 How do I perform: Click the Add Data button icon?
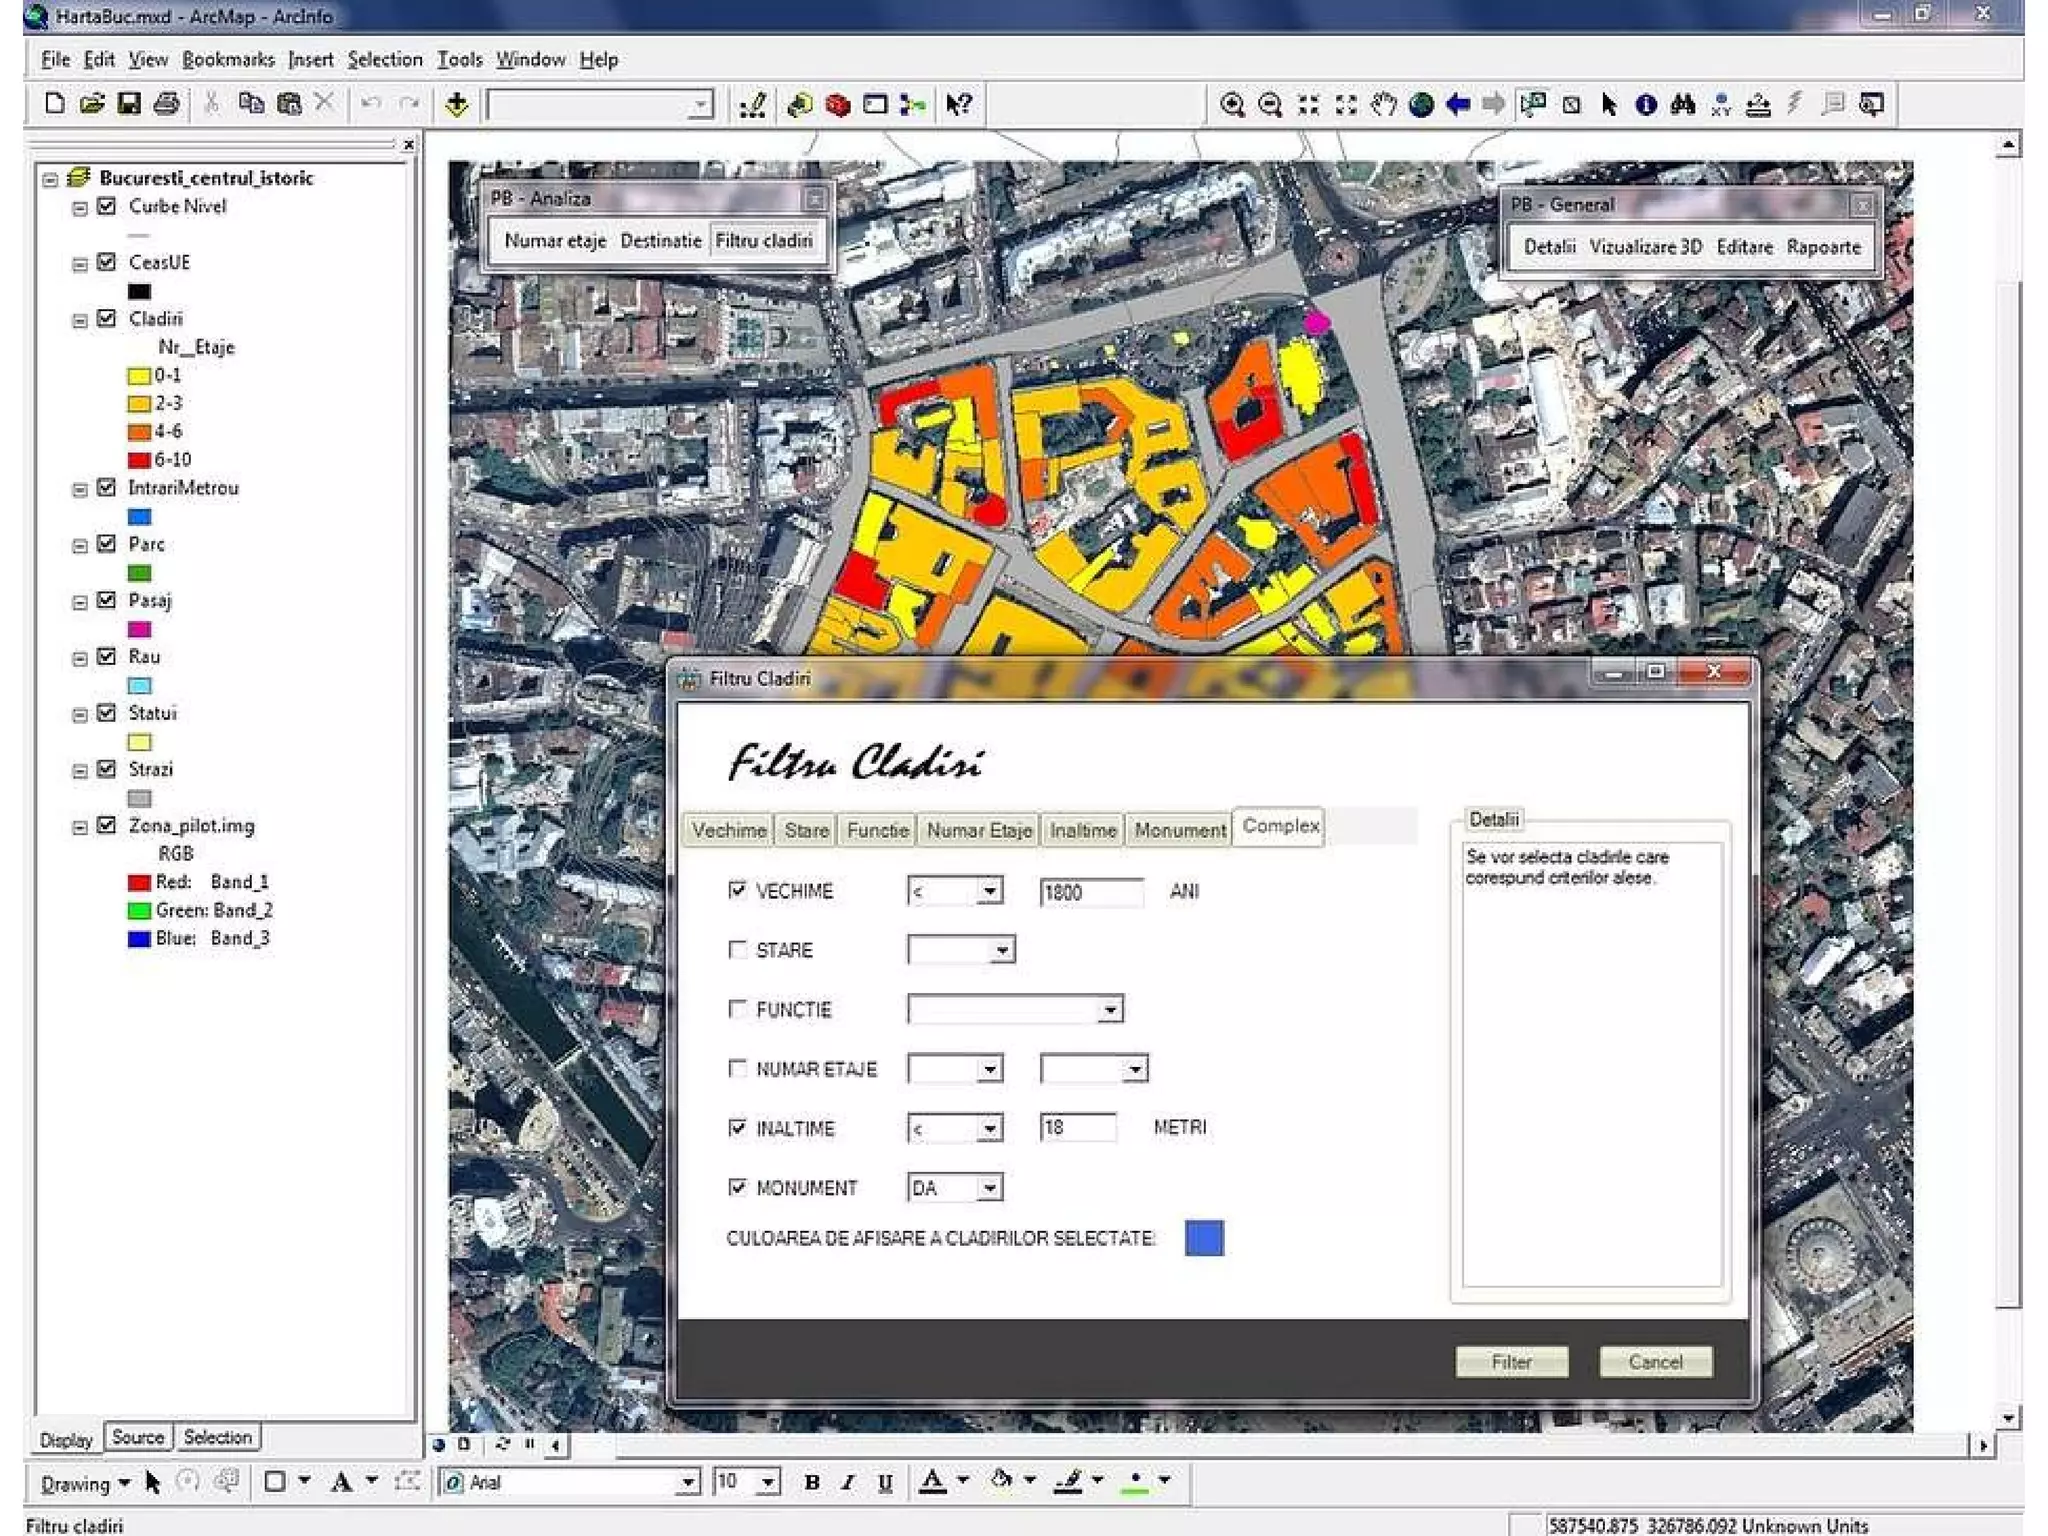click(457, 105)
